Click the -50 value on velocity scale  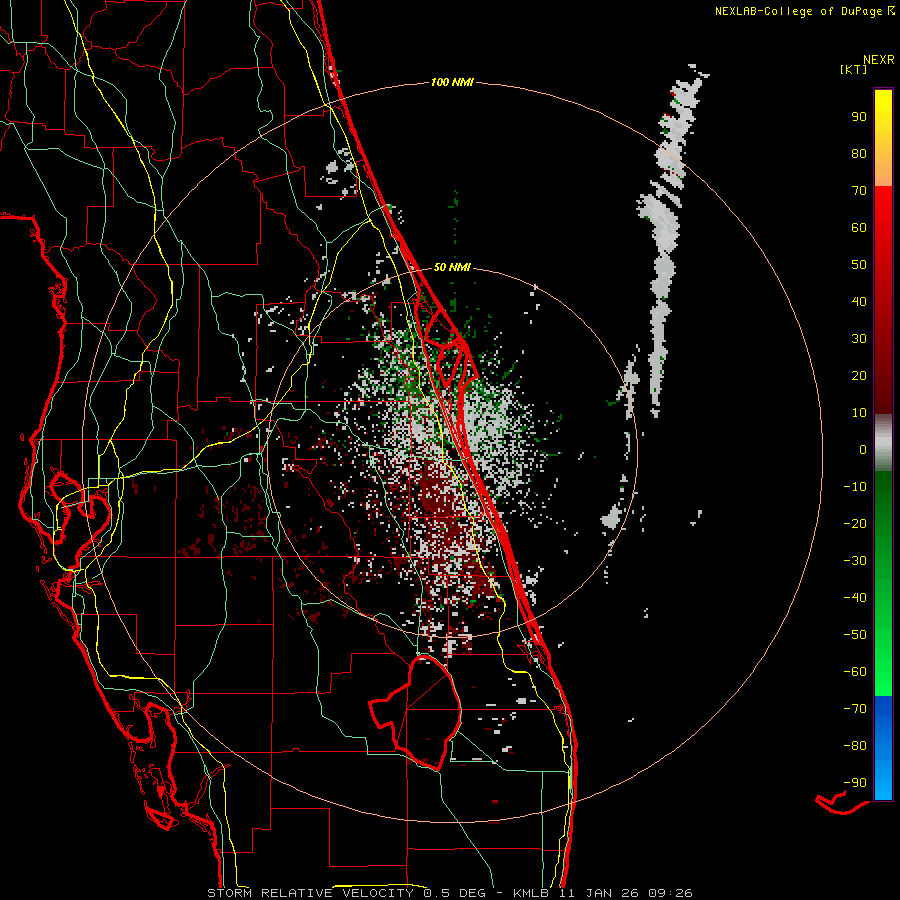pyautogui.click(x=855, y=635)
